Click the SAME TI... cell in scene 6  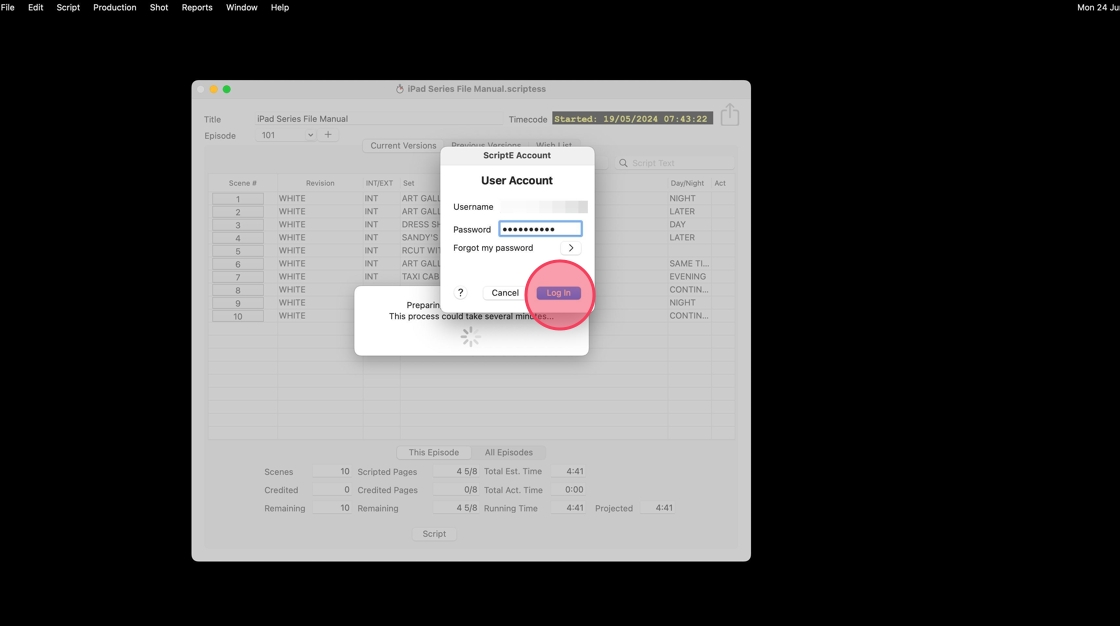click(x=689, y=264)
